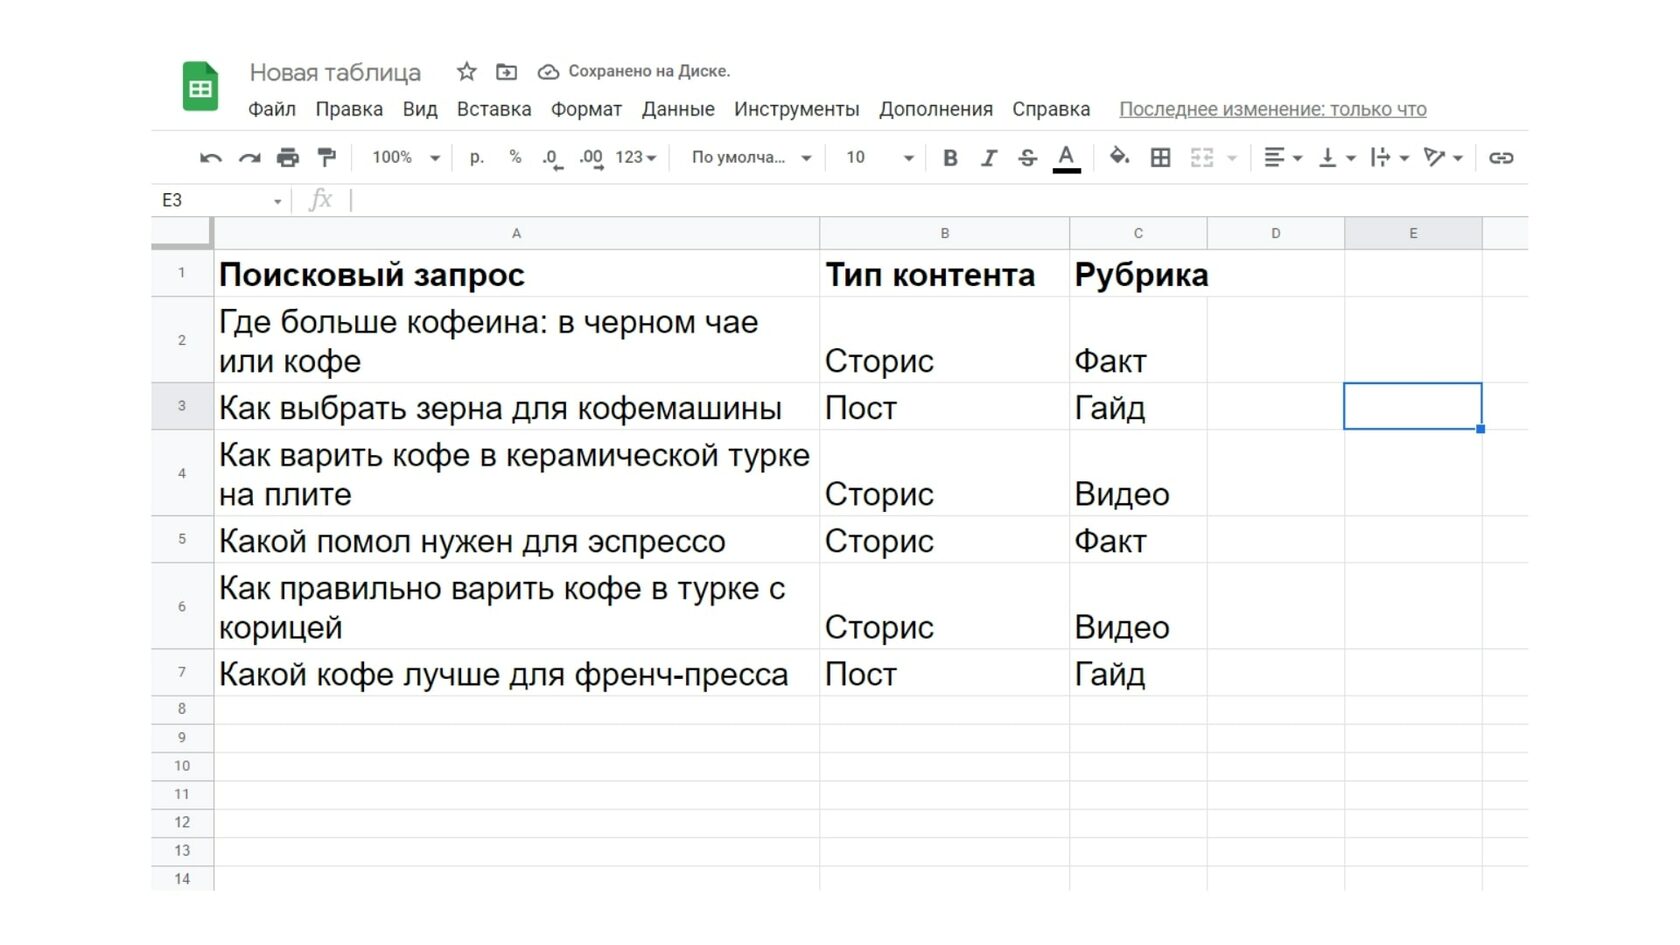Open the text color picker

[1066, 158]
